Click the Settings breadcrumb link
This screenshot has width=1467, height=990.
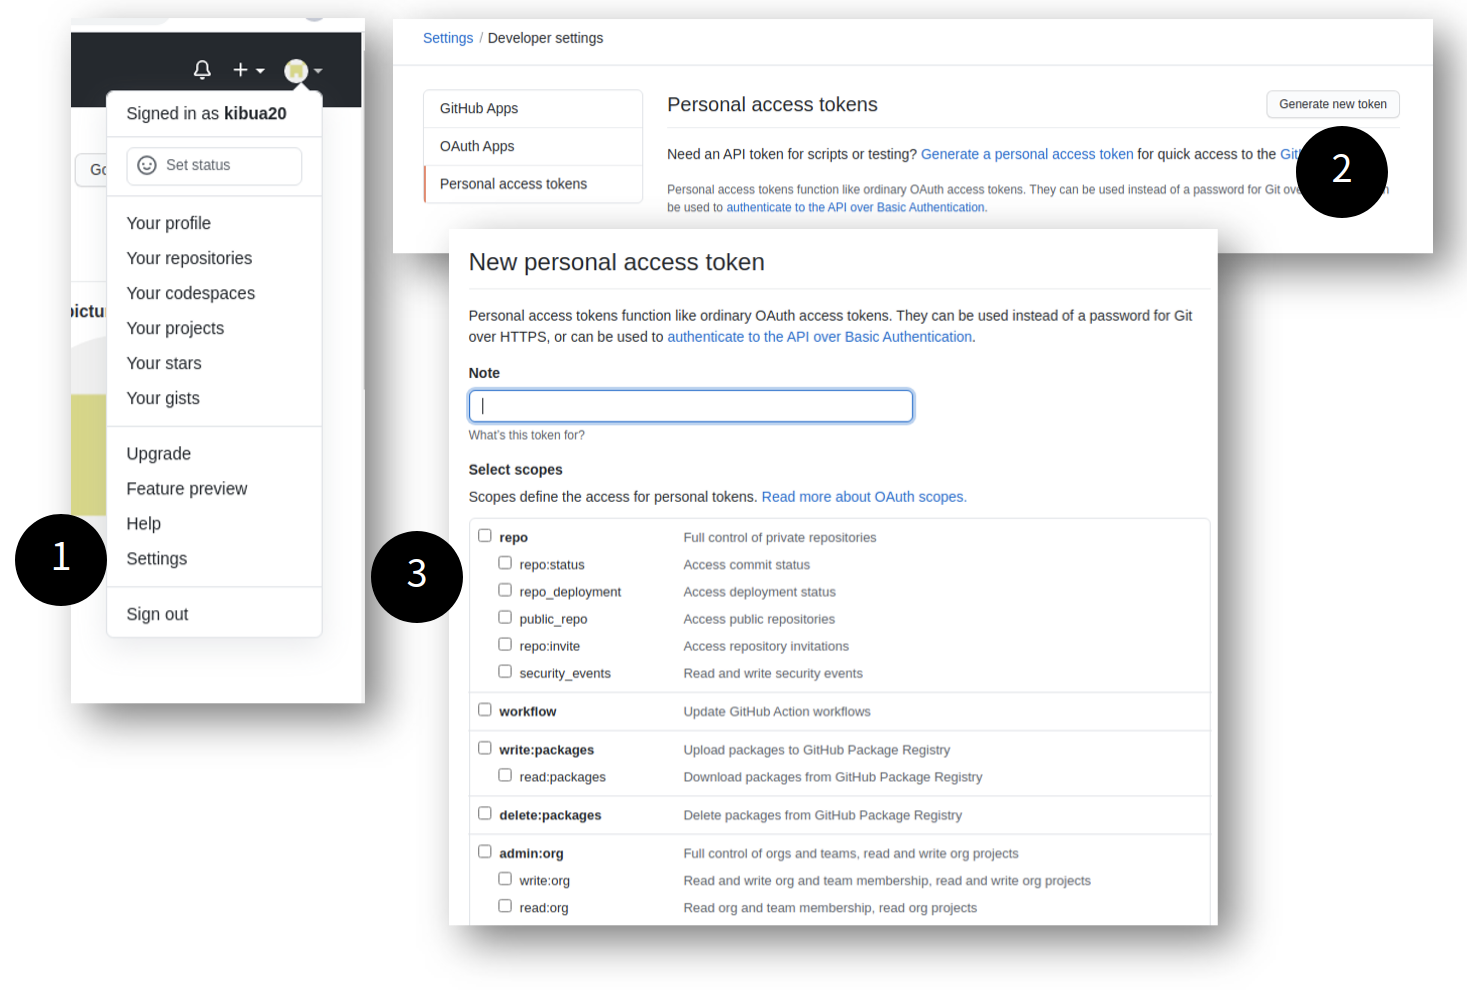pyautogui.click(x=448, y=38)
